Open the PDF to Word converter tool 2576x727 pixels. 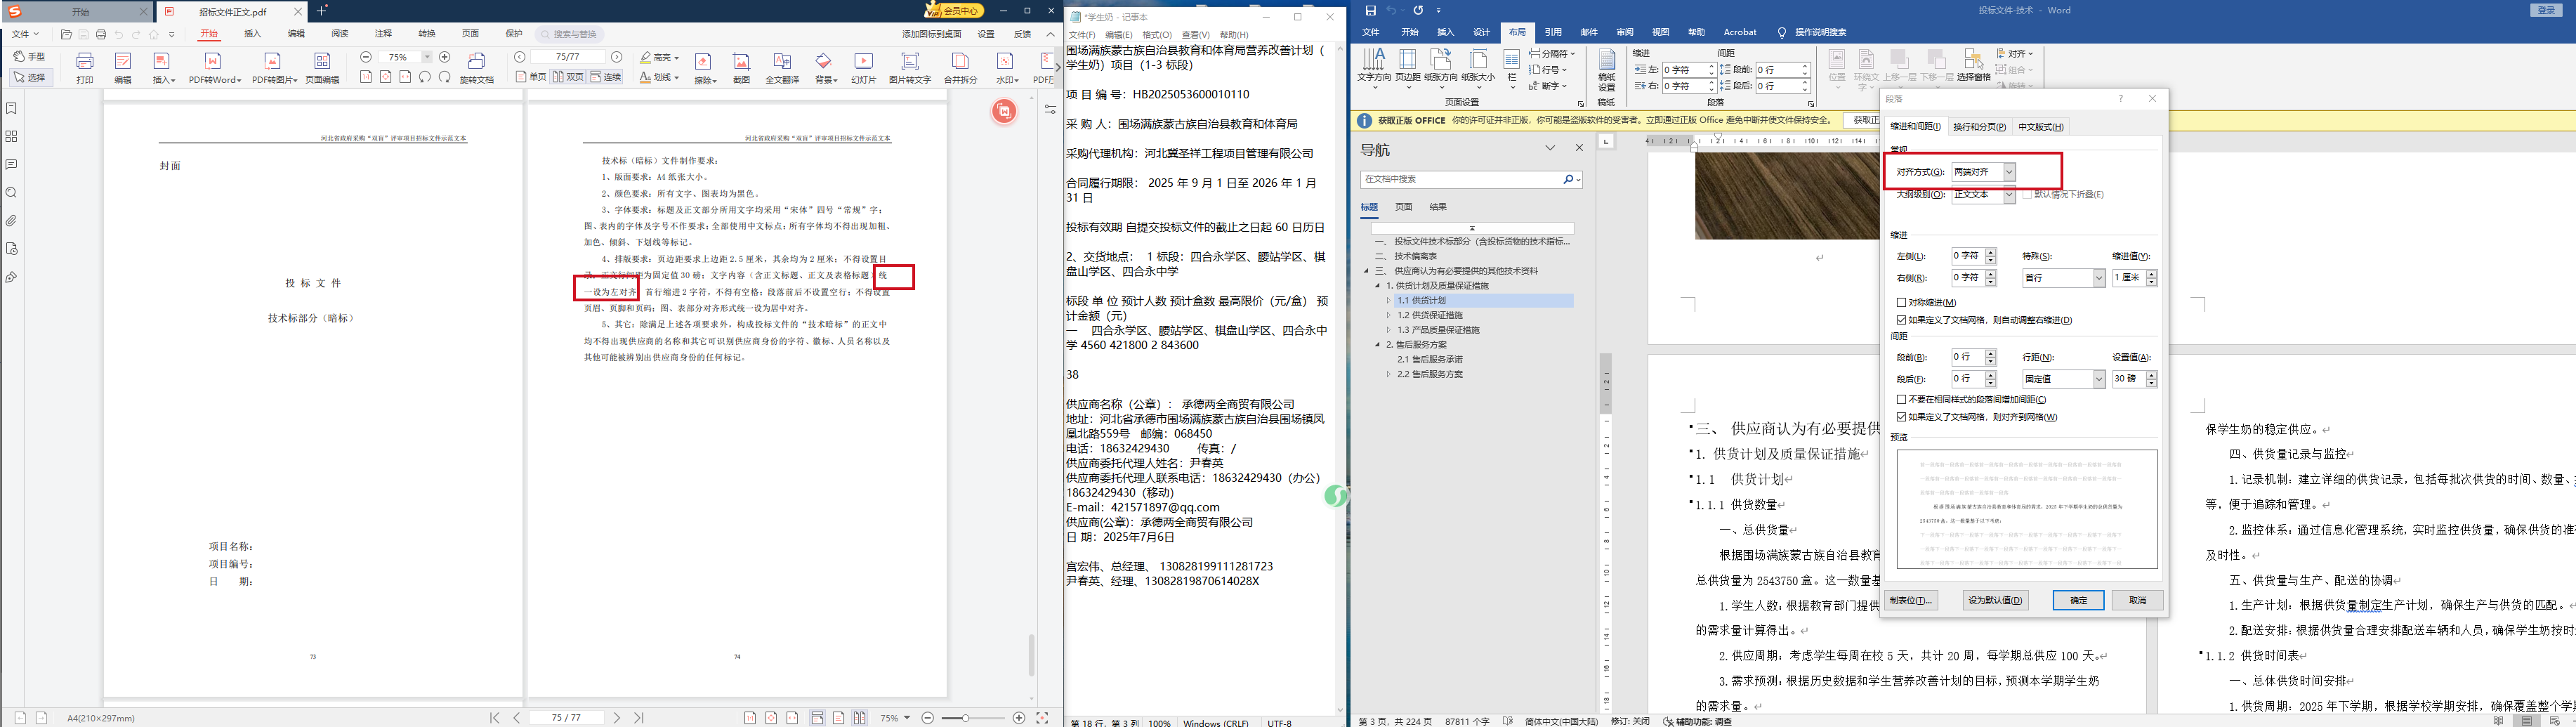point(214,67)
